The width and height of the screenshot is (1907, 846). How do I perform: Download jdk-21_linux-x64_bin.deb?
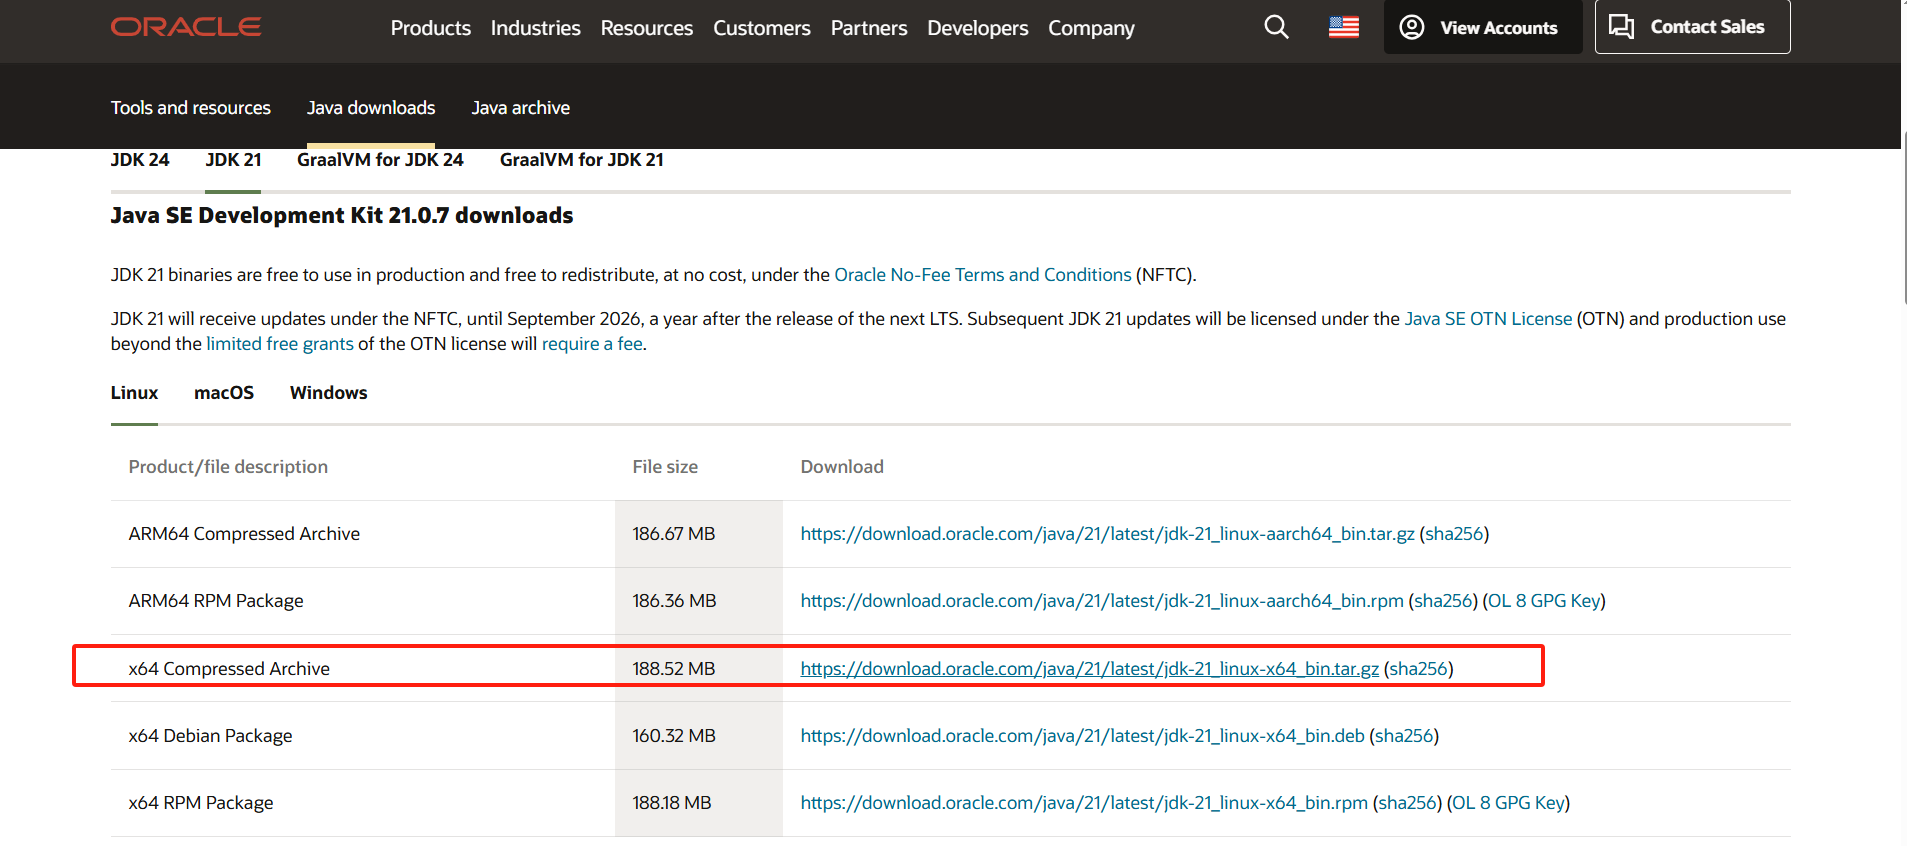coord(1083,736)
